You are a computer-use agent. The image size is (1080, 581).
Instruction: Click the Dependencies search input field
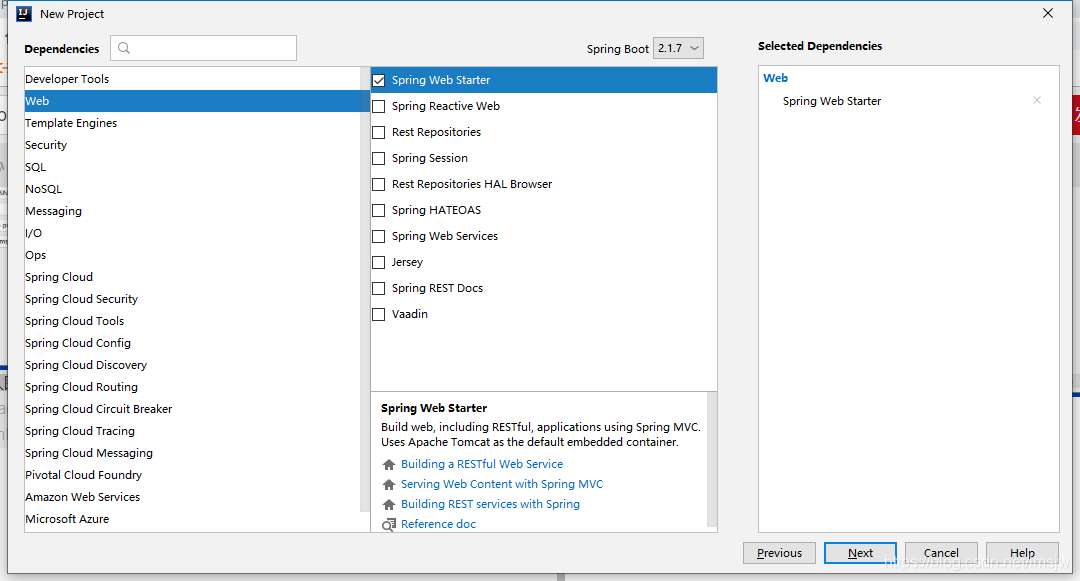click(x=203, y=48)
